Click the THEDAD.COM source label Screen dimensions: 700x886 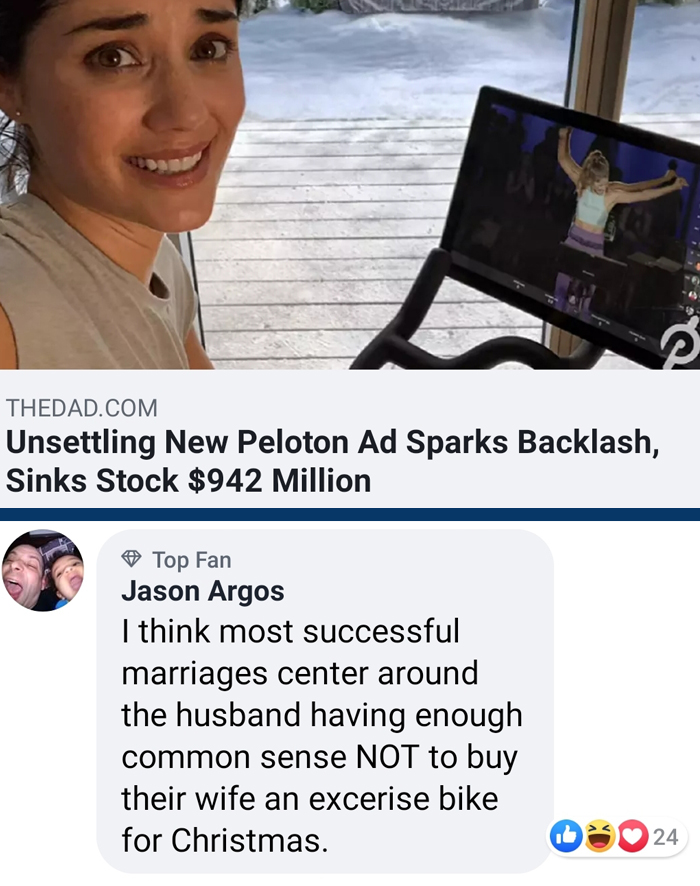(82, 408)
